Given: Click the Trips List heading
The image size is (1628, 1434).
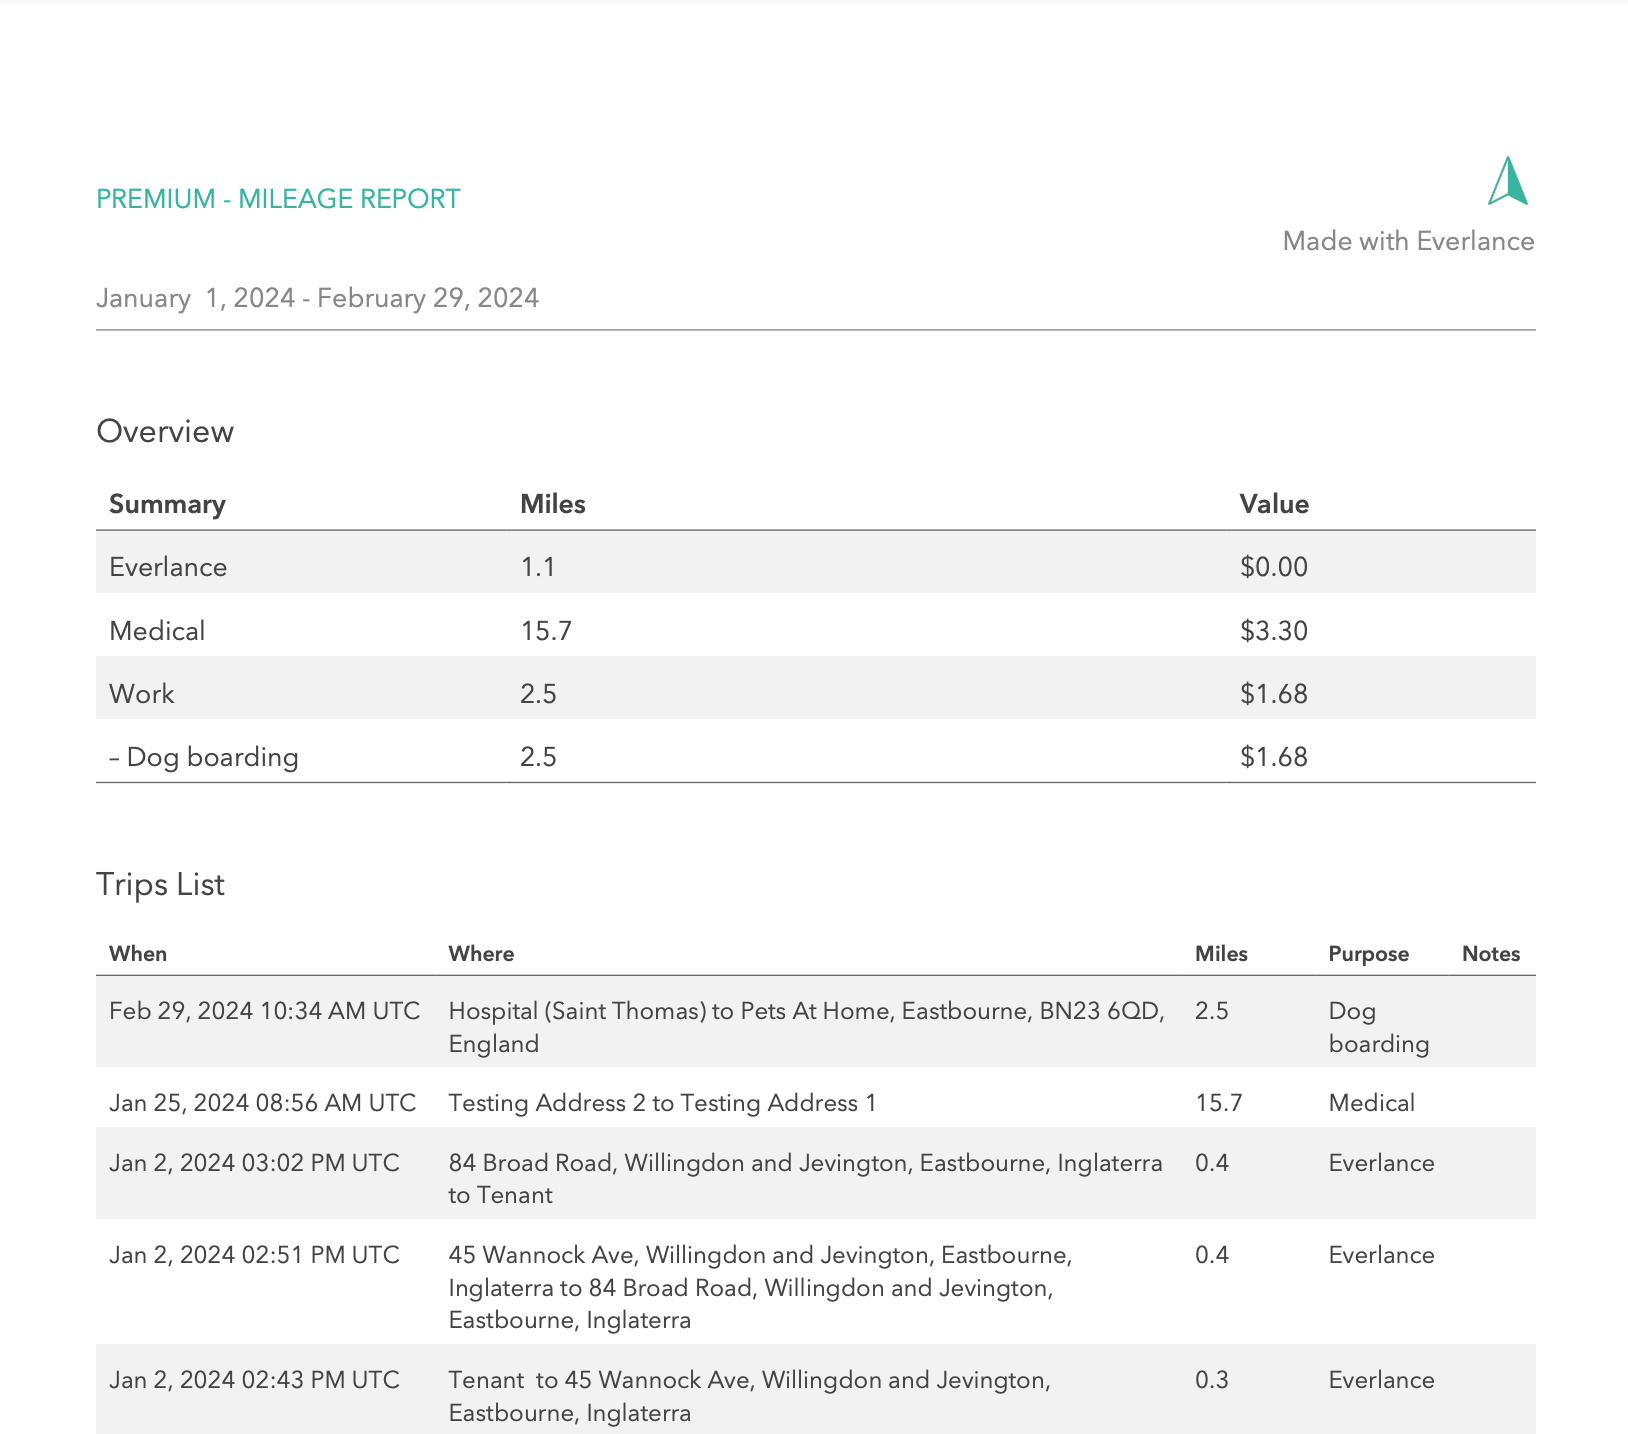Looking at the screenshot, I should pos(160,884).
